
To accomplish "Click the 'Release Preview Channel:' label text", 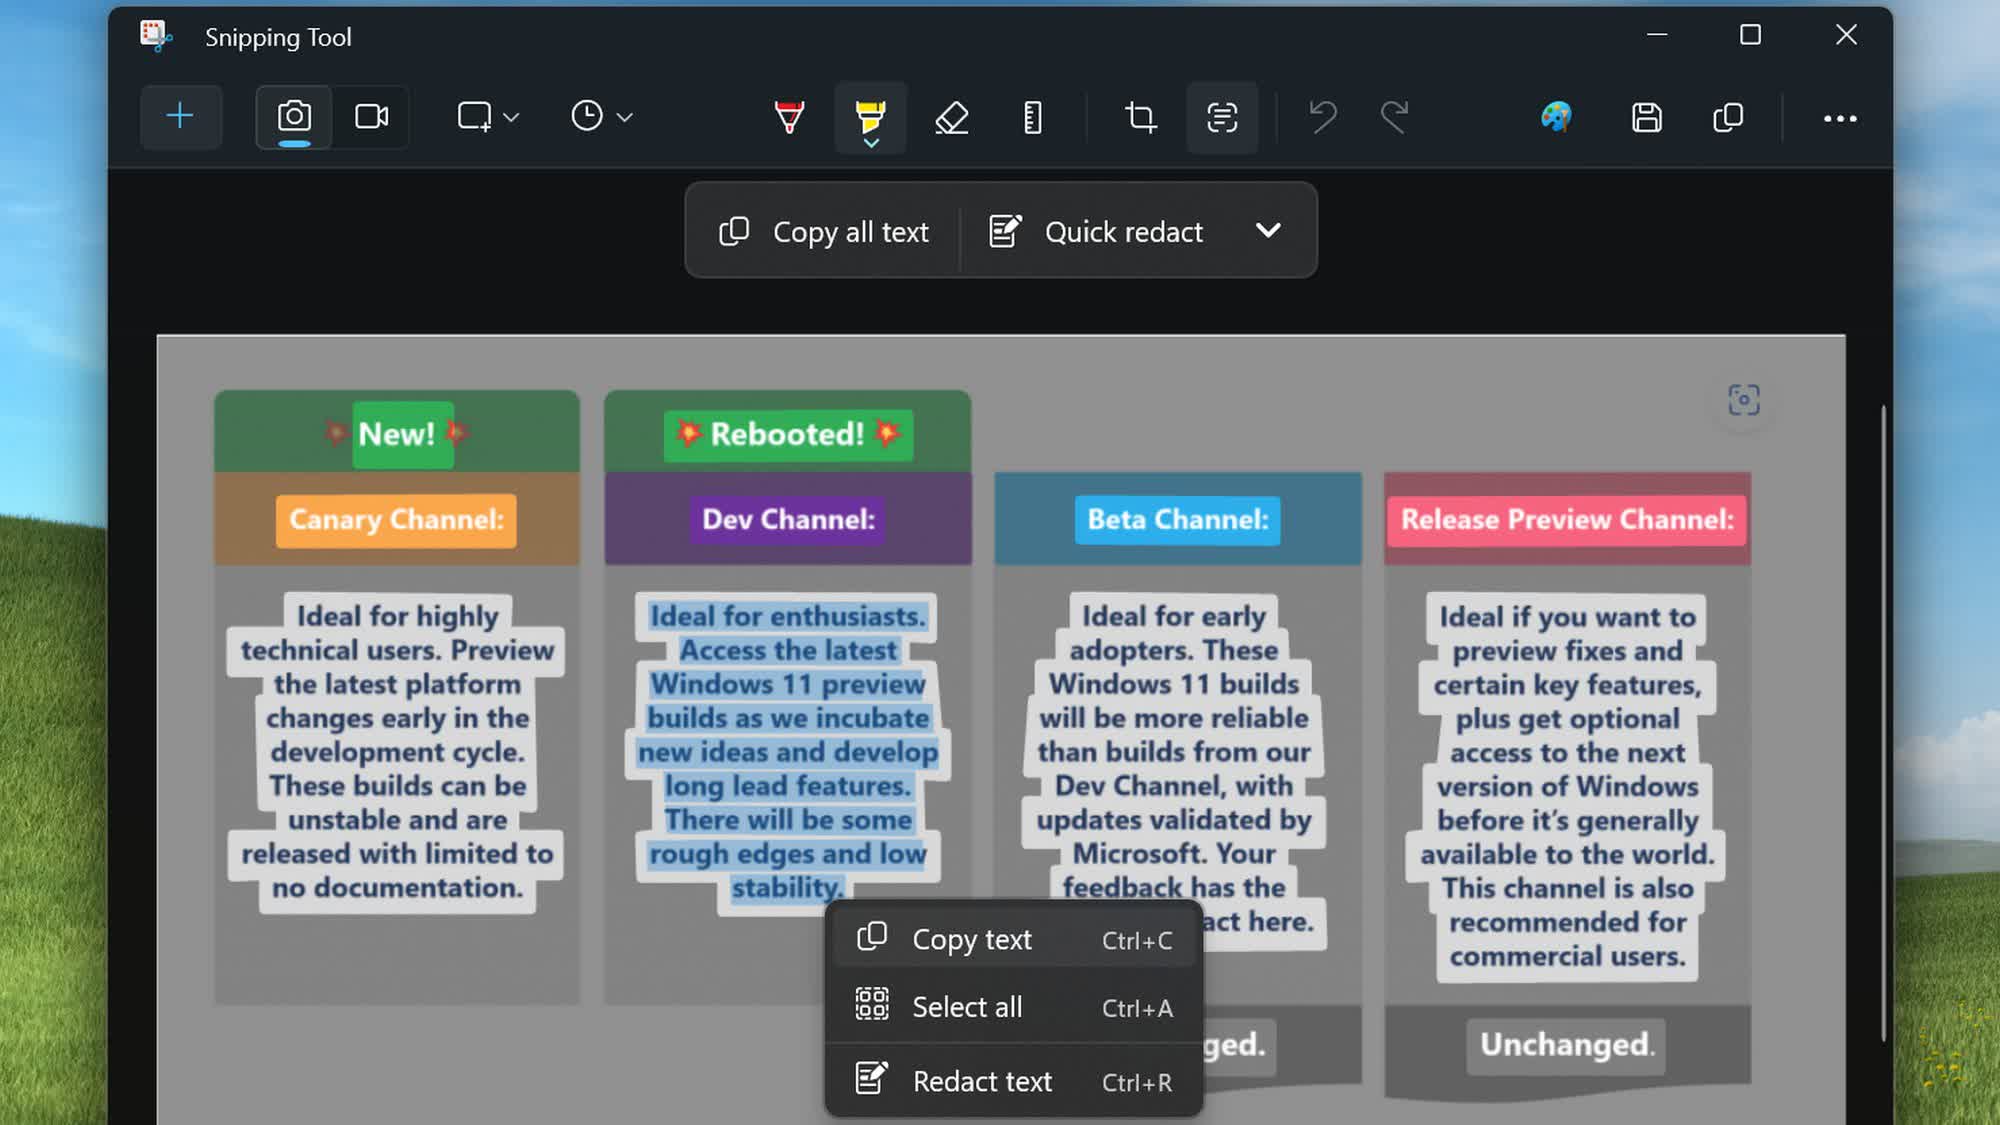I will 1567,520.
